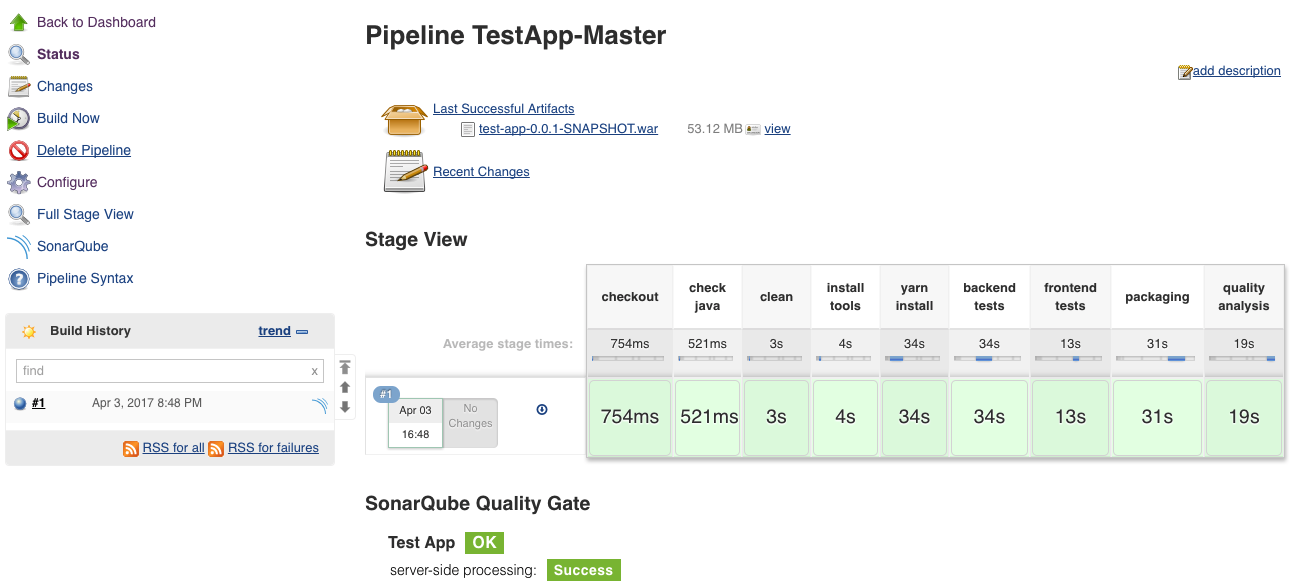Open SonarQube via its sidebar wave icon

(x=18, y=246)
